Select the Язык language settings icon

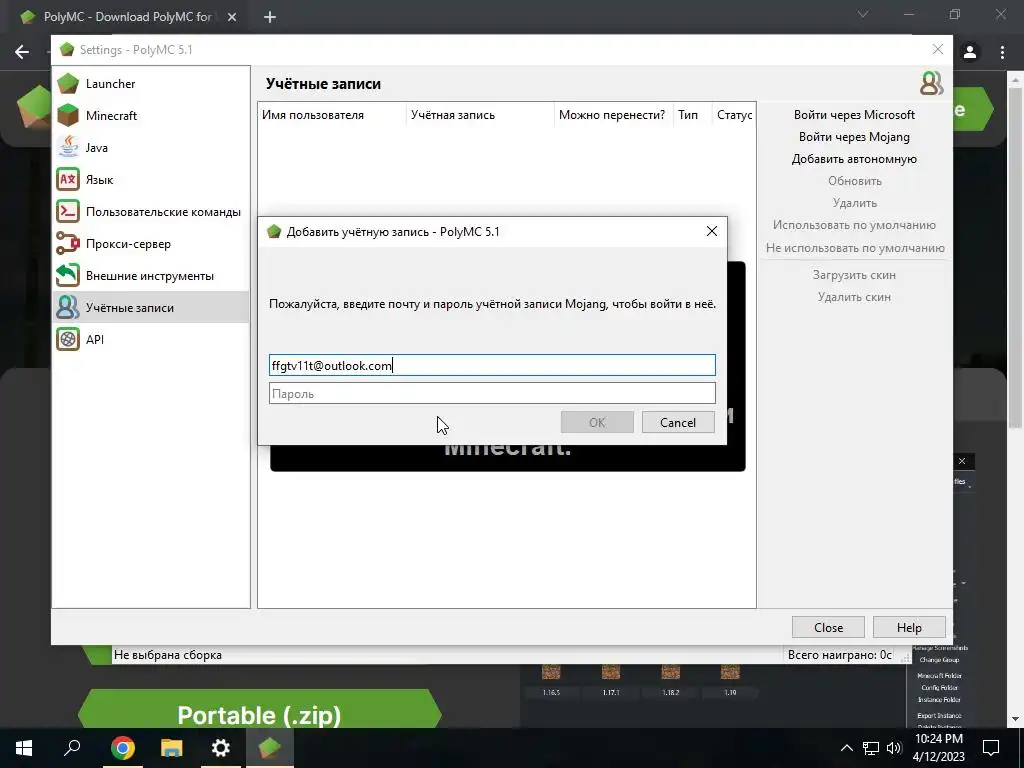click(68, 180)
